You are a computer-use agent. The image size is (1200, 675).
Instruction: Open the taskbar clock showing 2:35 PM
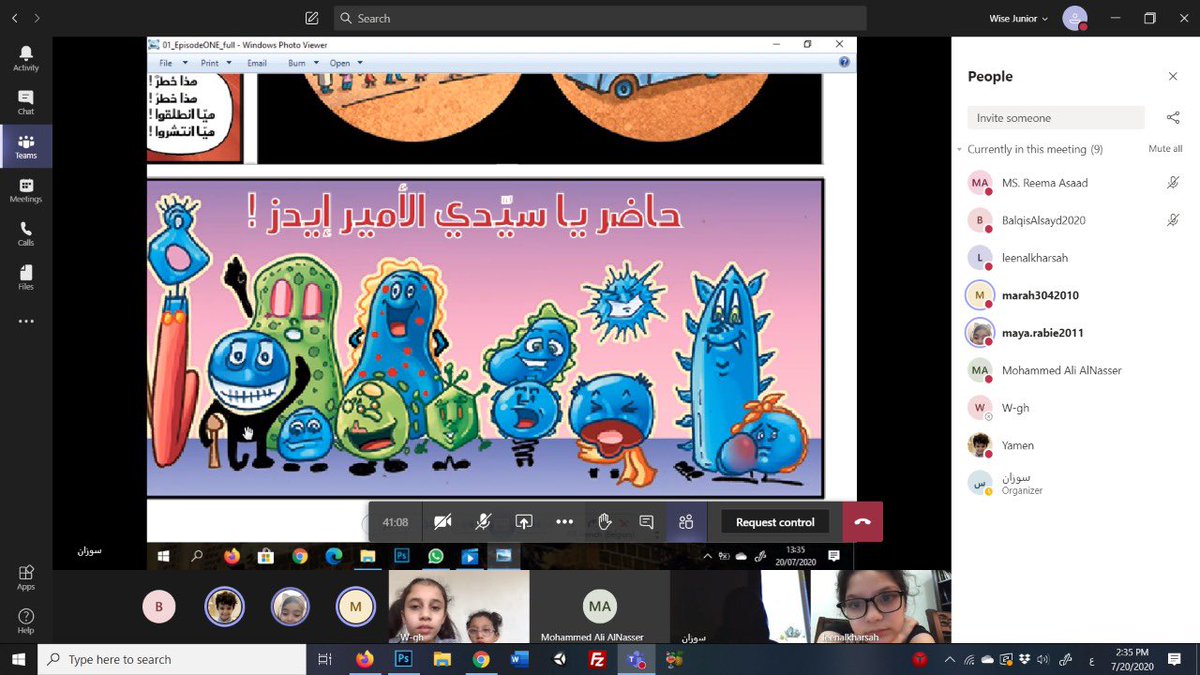[x=1132, y=659]
